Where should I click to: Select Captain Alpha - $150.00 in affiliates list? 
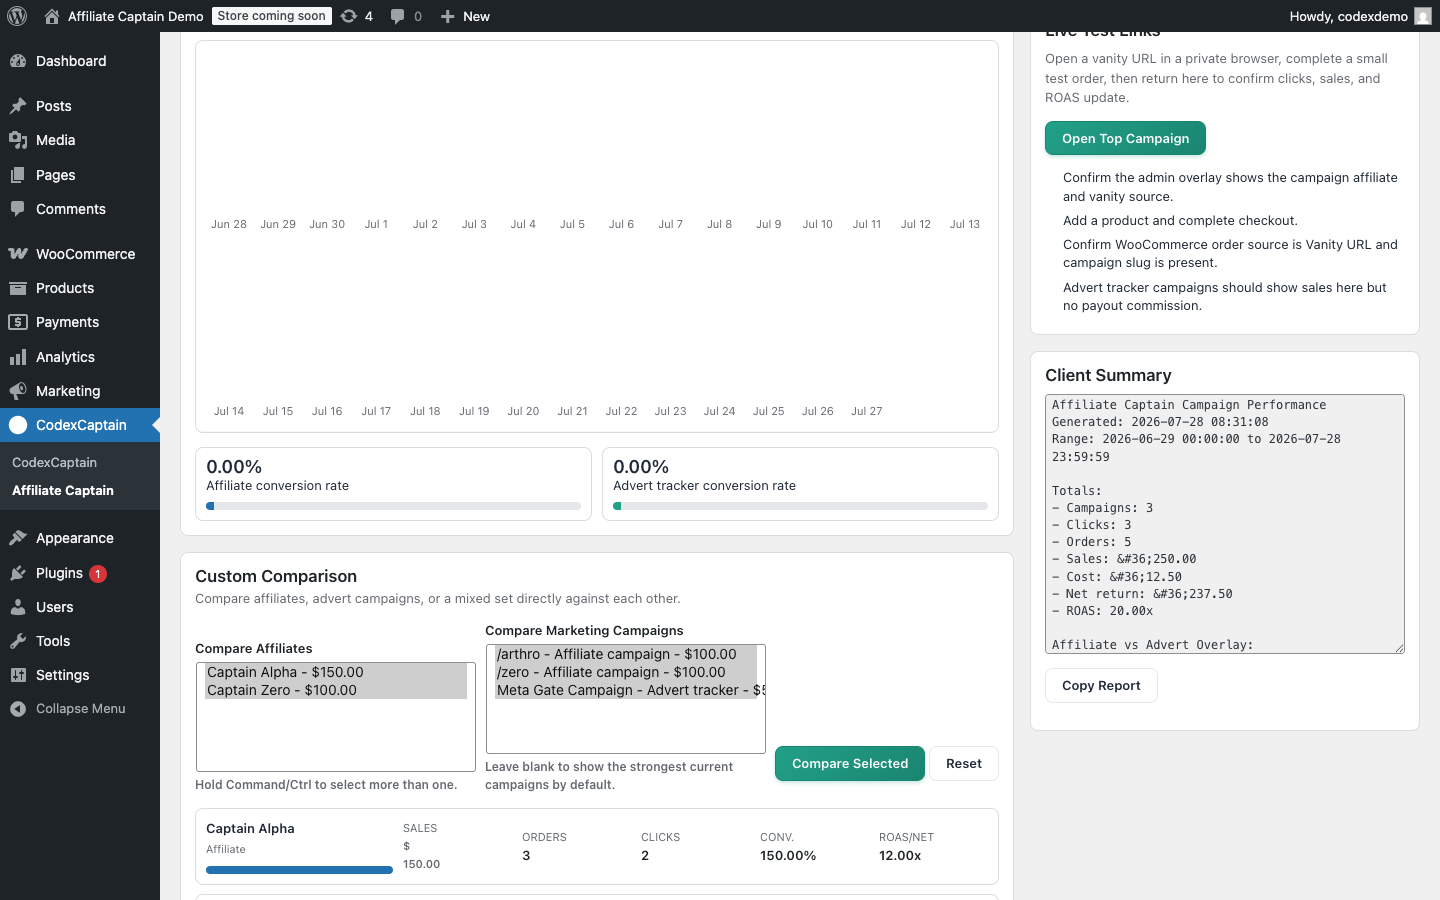click(x=335, y=672)
